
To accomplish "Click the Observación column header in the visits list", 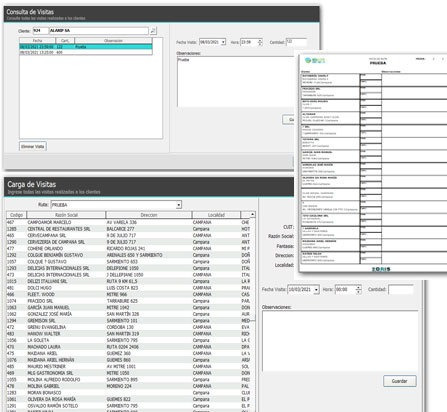I will click(113, 41).
